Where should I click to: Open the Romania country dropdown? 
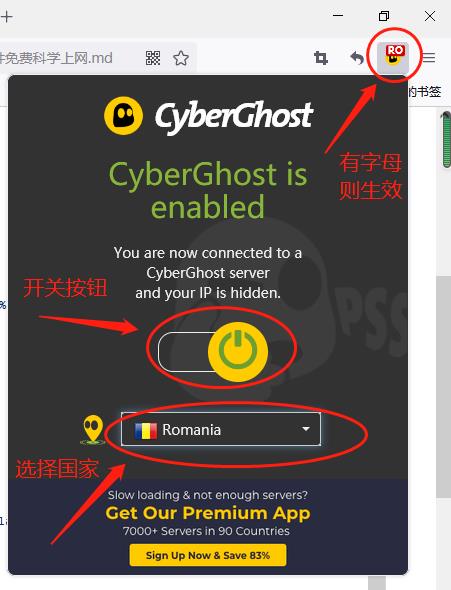pyautogui.click(x=221, y=429)
